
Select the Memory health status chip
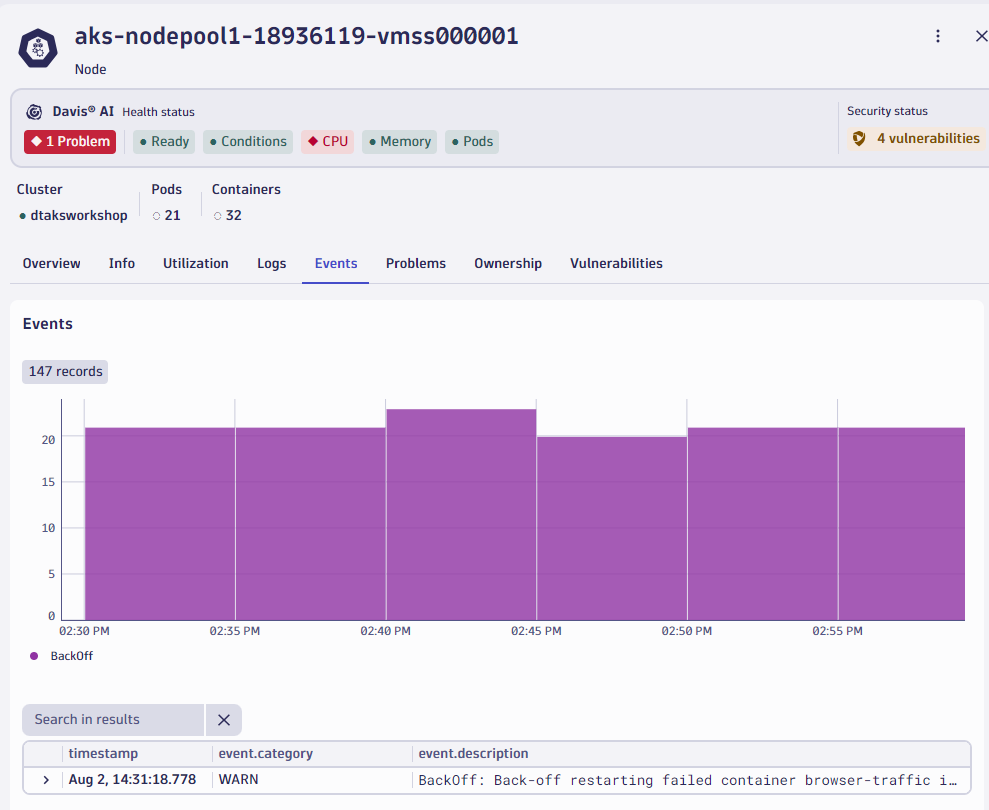pos(399,142)
